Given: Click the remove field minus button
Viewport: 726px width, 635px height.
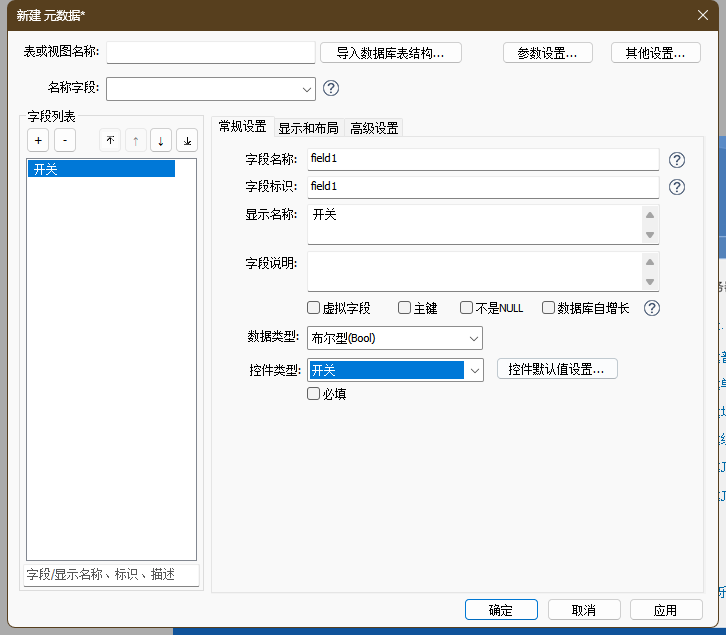Looking at the screenshot, I should [63, 140].
